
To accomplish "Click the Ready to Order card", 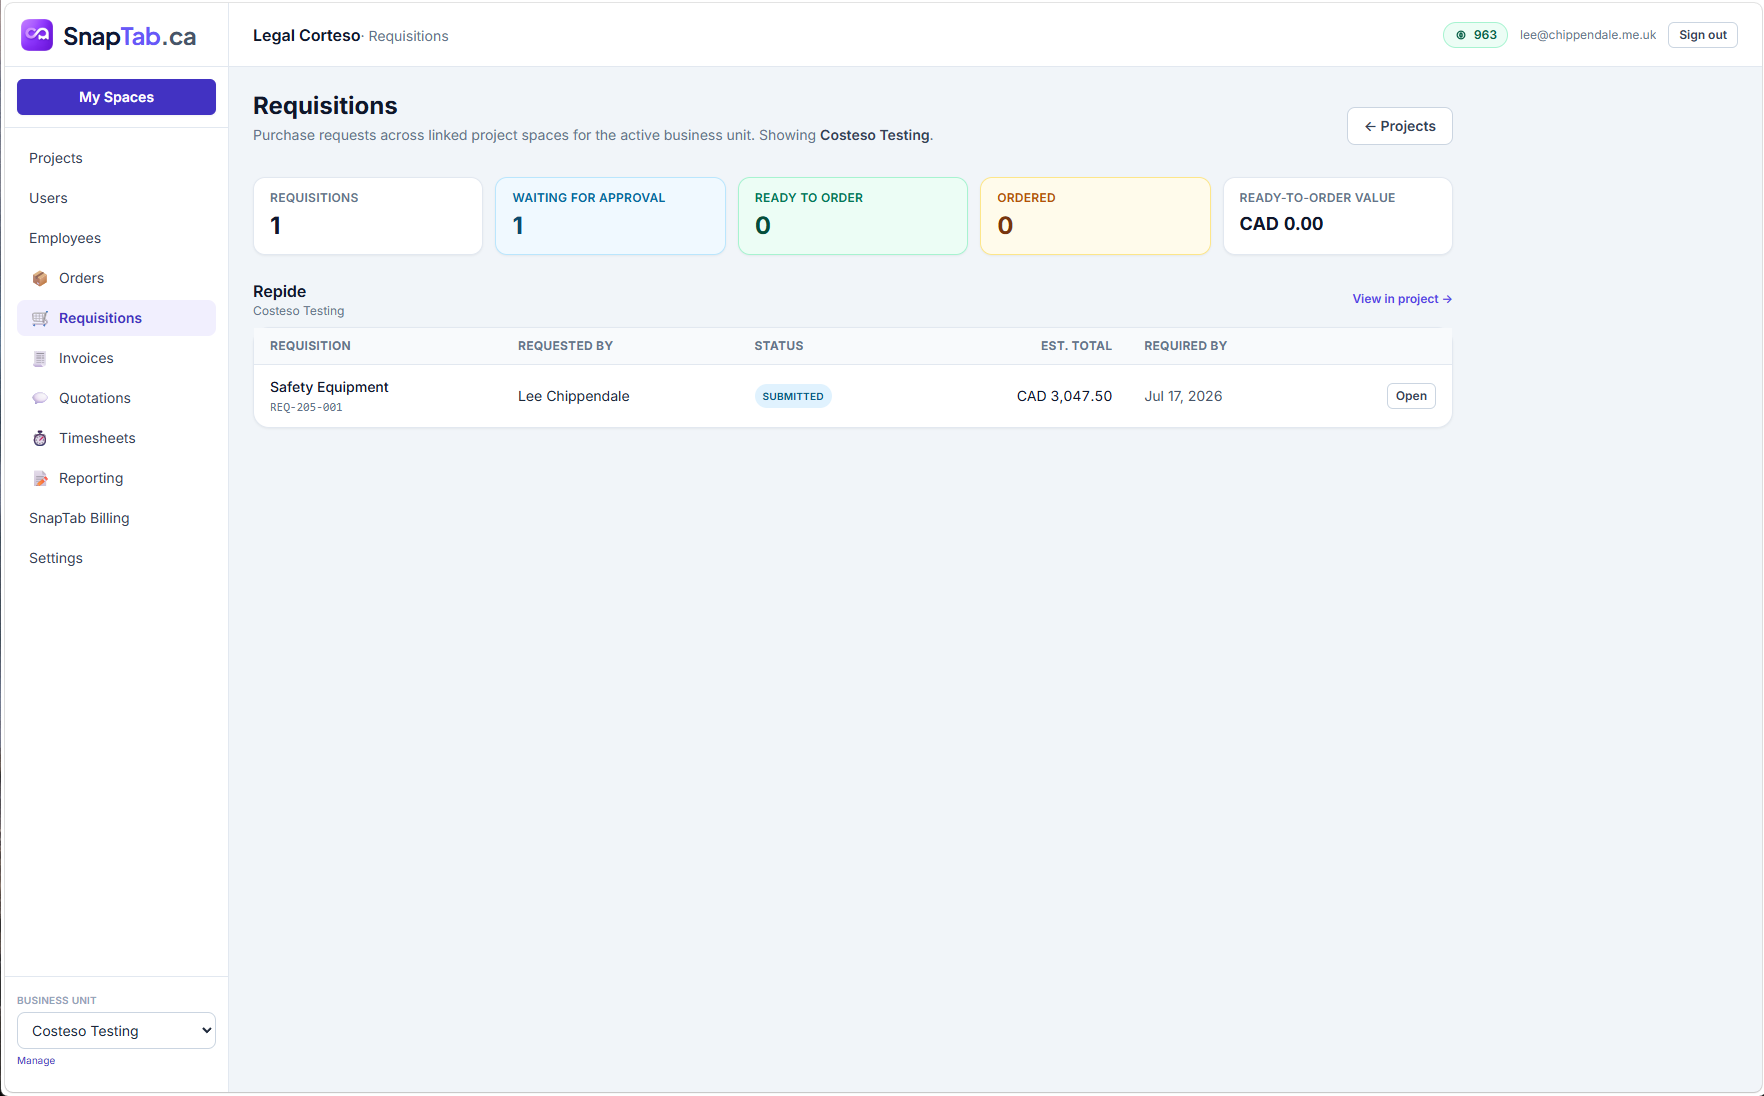I will (852, 216).
